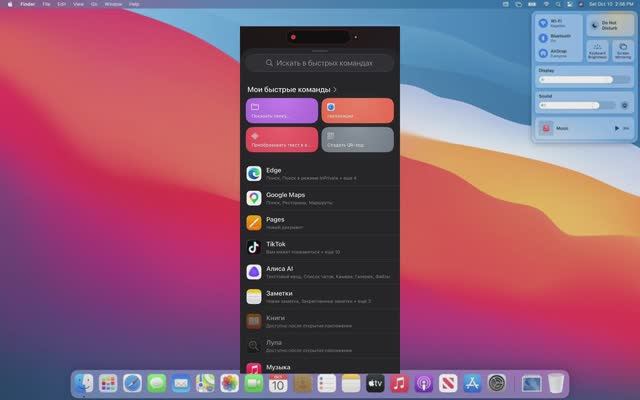Play music in Control Center Music tile
This screenshot has height=400, width=640.
[616, 128]
